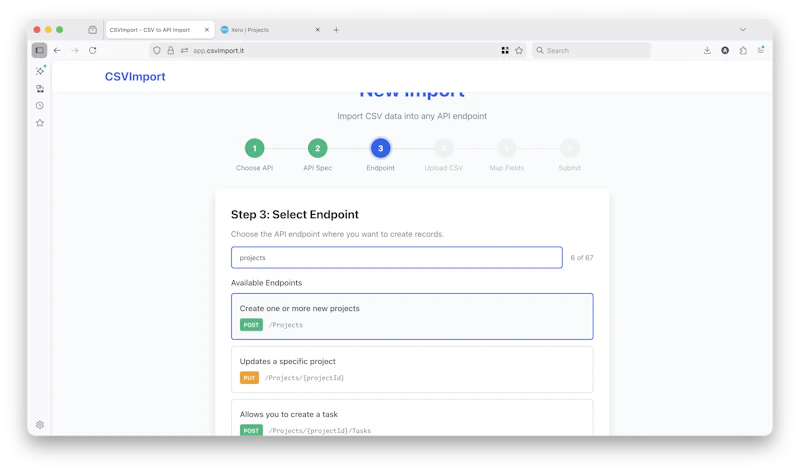Click the /Projects/{projectId} path text
The height and width of the screenshot is (472, 800).
click(x=305, y=378)
